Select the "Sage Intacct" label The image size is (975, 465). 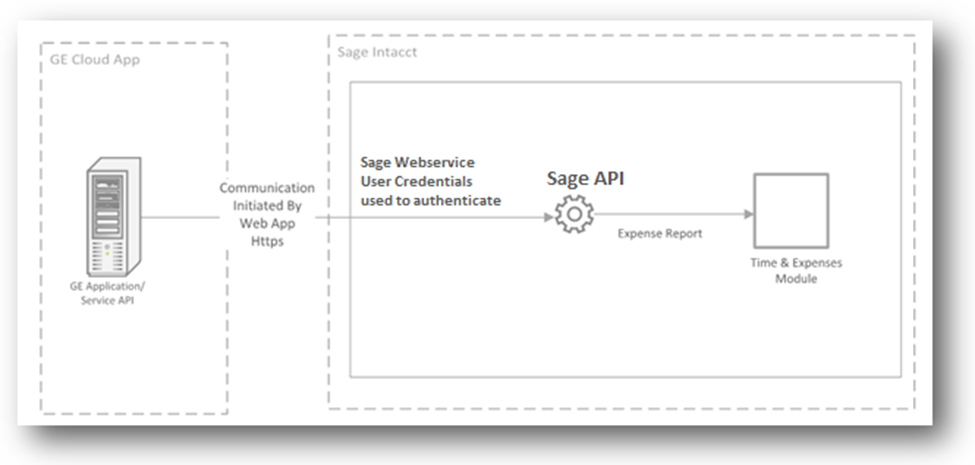pyautogui.click(x=377, y=52)
